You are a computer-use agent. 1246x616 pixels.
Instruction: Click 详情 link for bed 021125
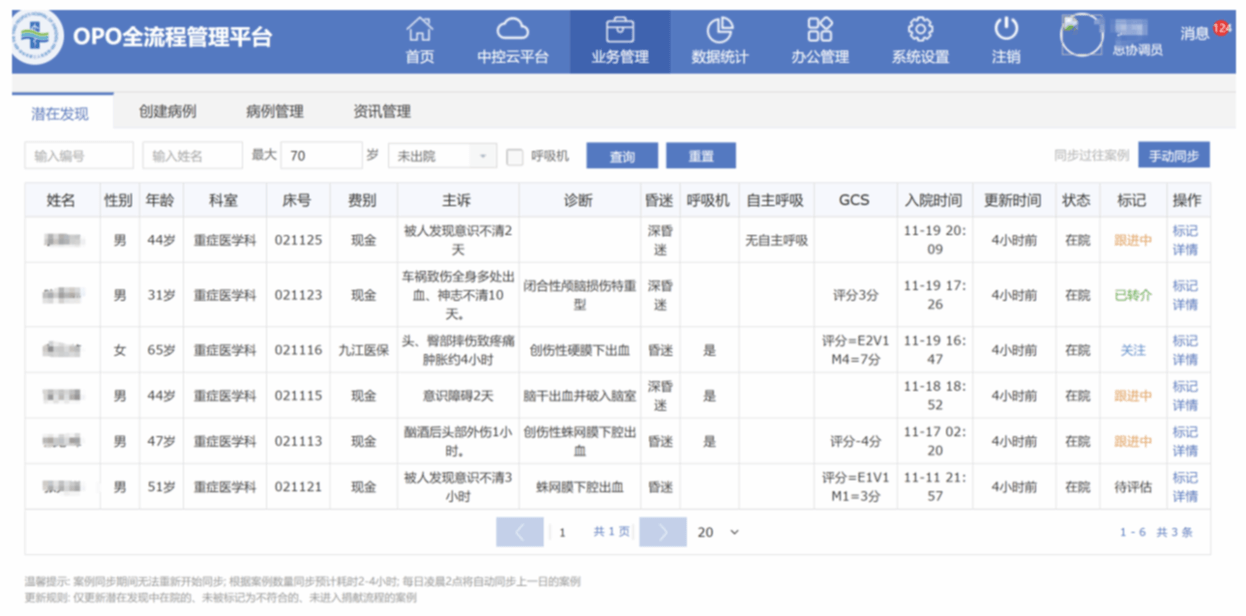pyautogui.click(x=1185, y=250)
